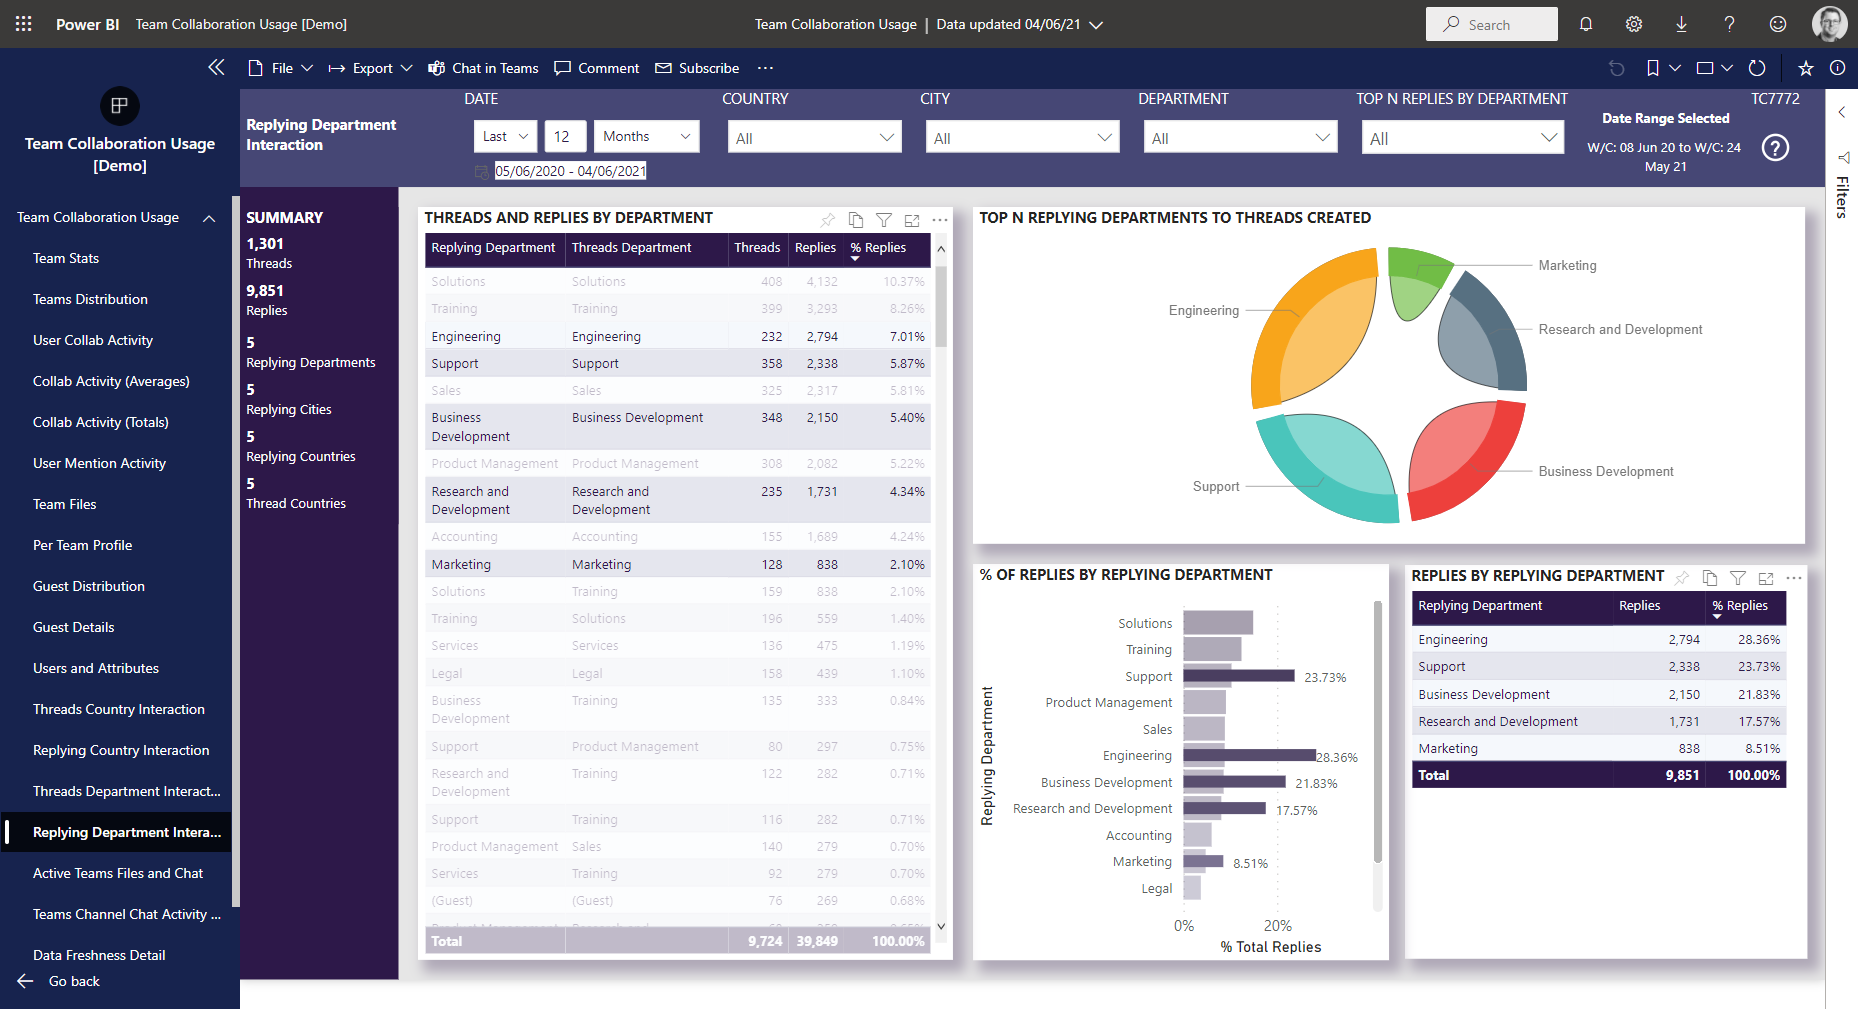Edit the relative date number field 12
This screenshot has width=1858, height=1009.
pyautogui.click(x=564, y=137)
